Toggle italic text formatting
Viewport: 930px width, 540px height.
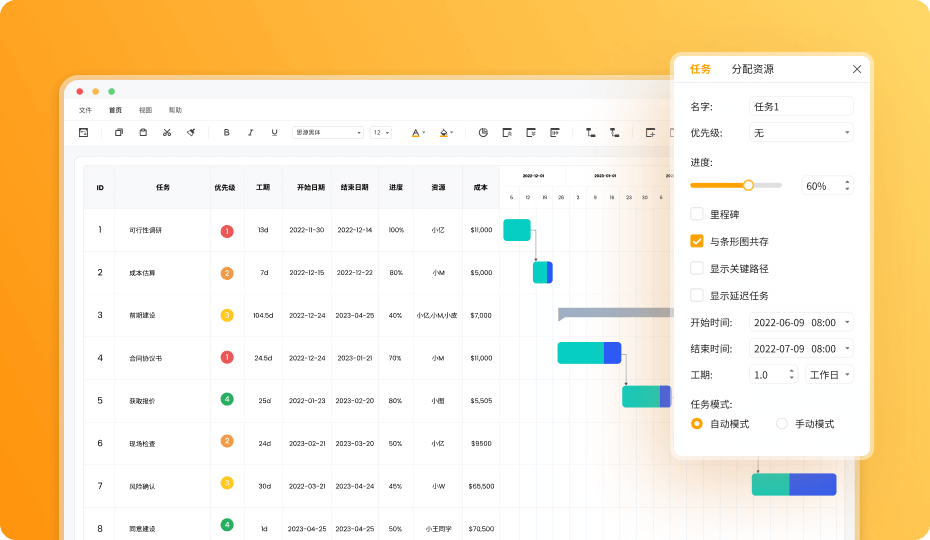250,133
